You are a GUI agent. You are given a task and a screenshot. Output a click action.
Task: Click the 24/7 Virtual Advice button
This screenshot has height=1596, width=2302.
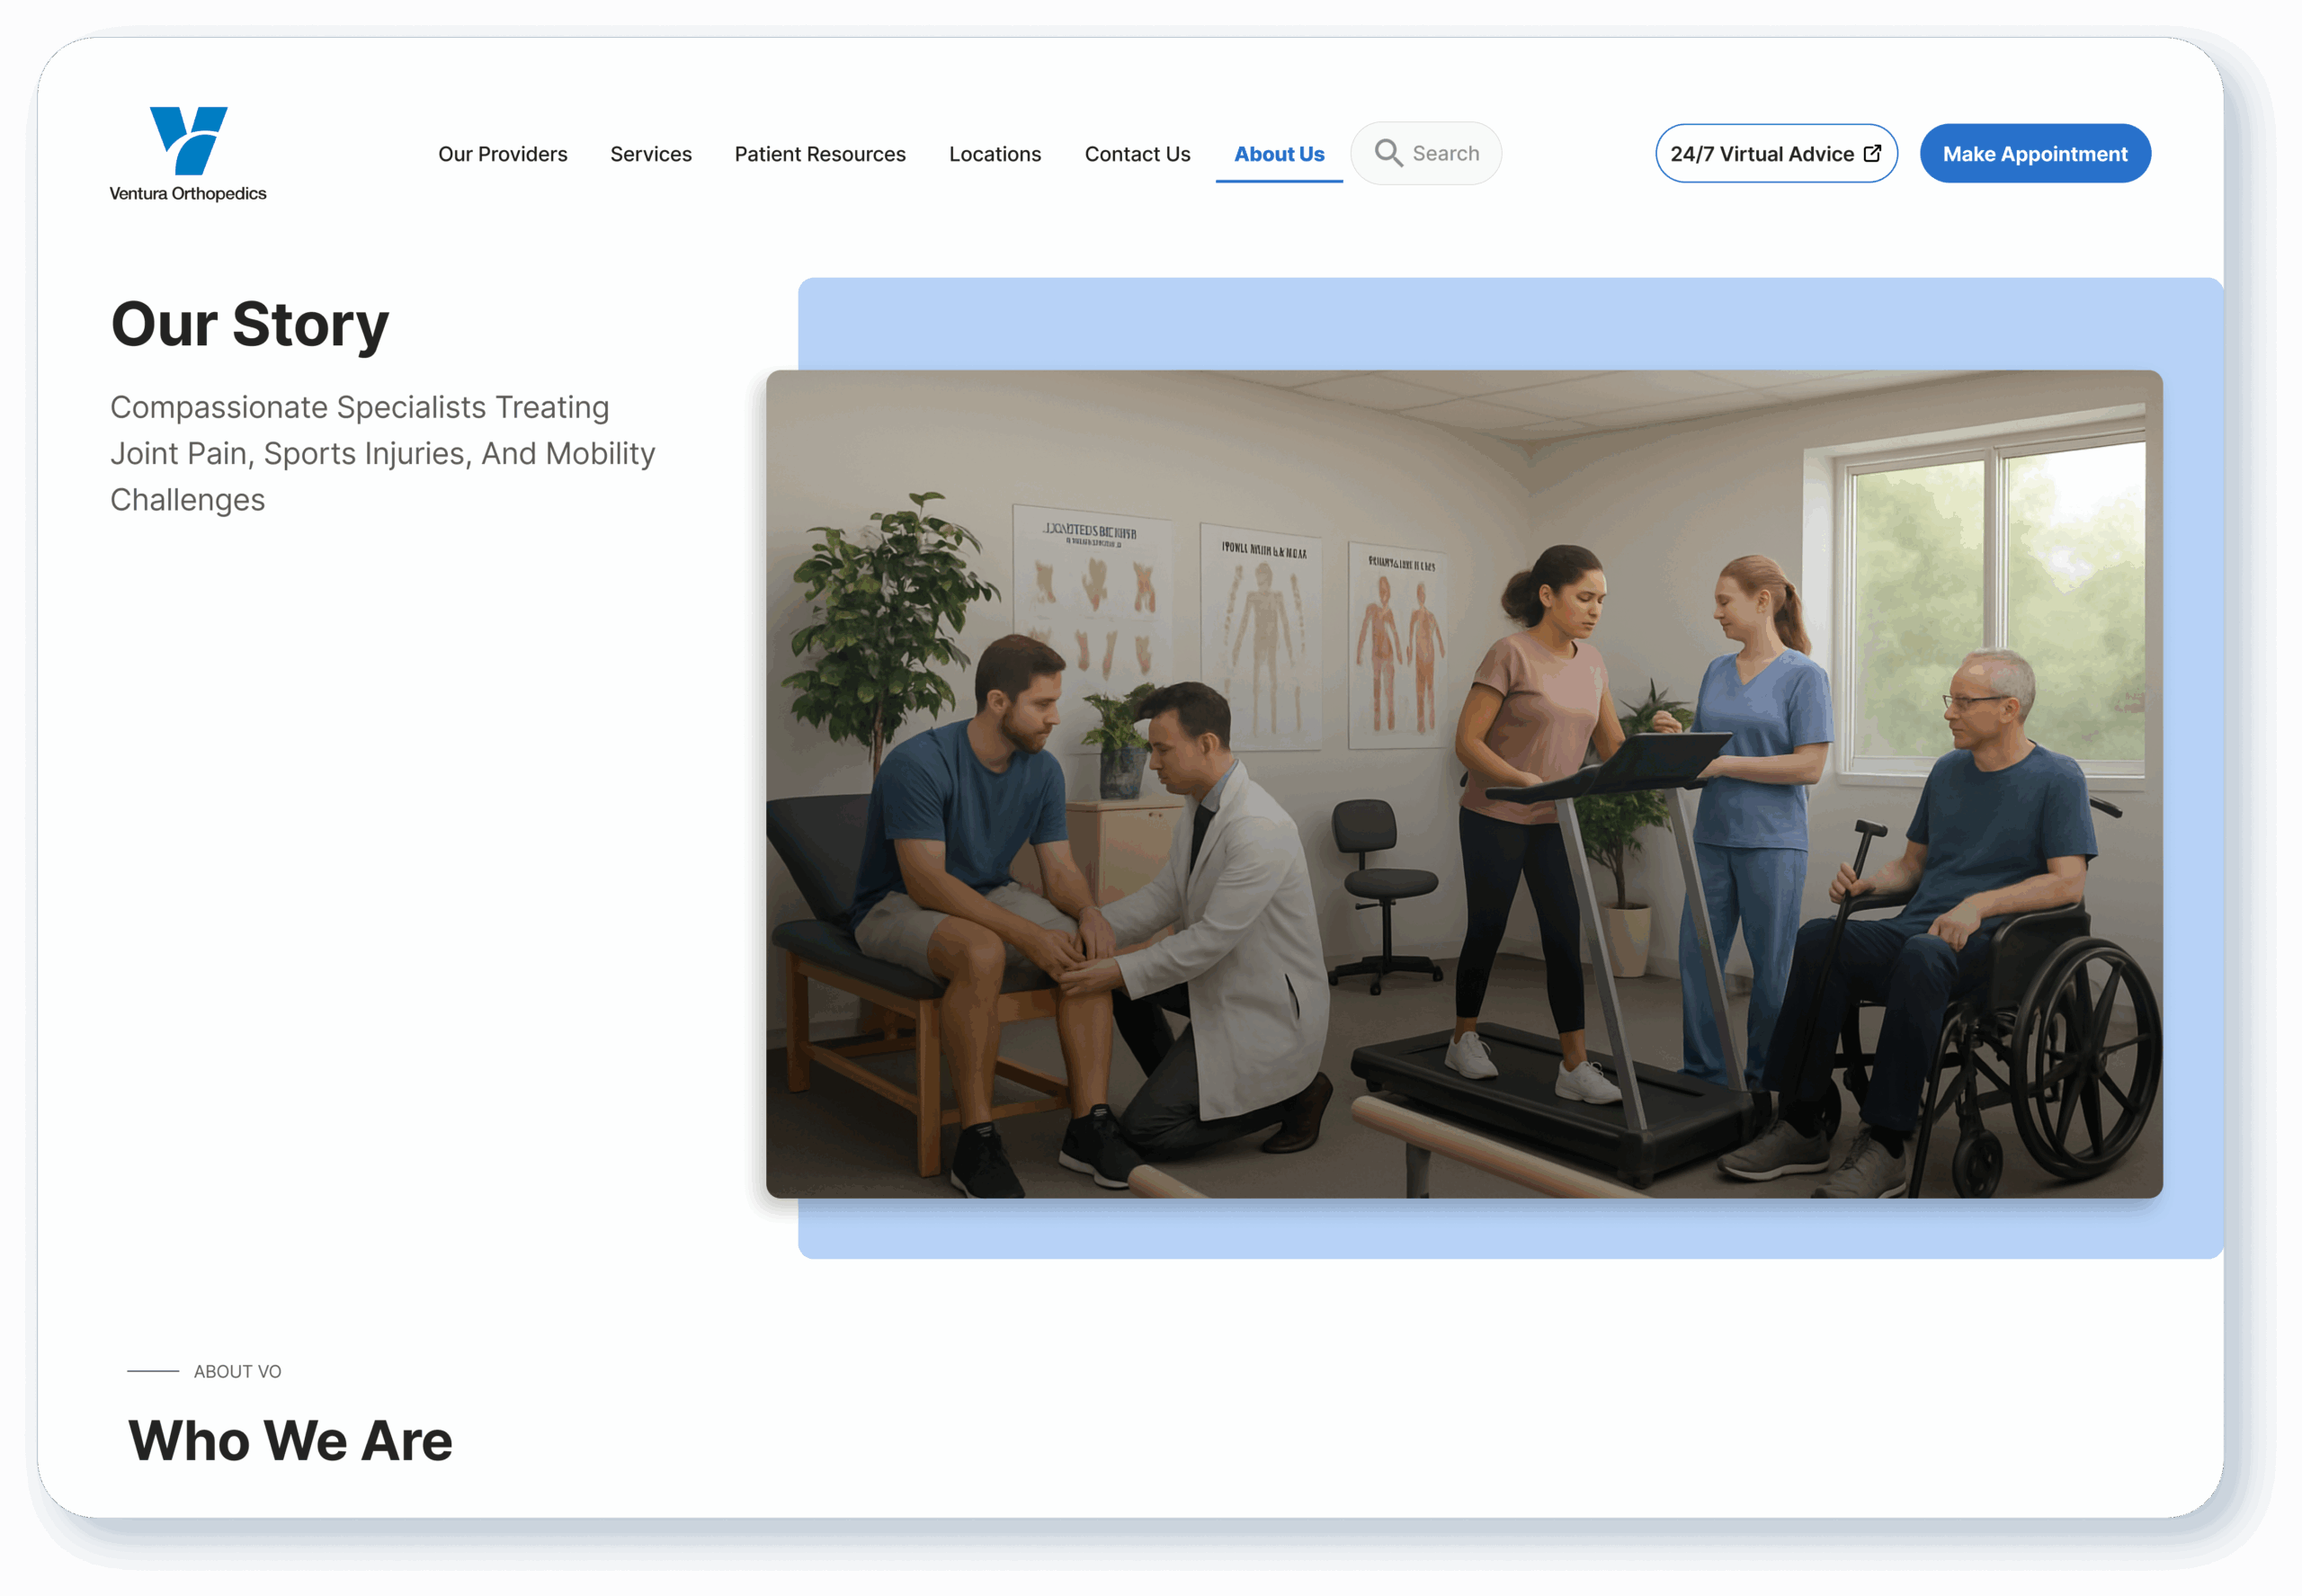point(1760,154)
